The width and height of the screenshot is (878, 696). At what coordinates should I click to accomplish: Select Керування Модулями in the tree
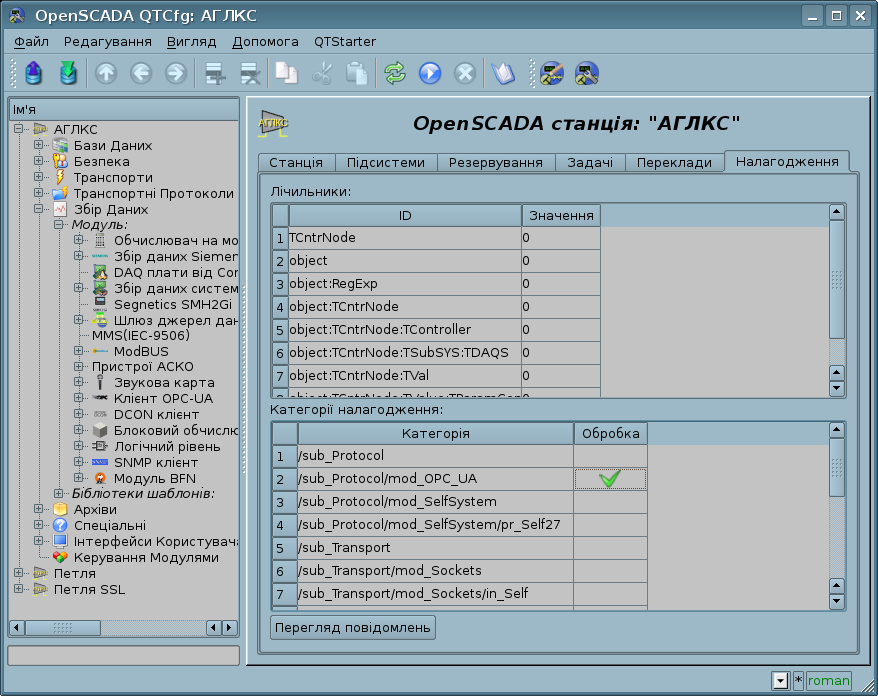point(145,557)
